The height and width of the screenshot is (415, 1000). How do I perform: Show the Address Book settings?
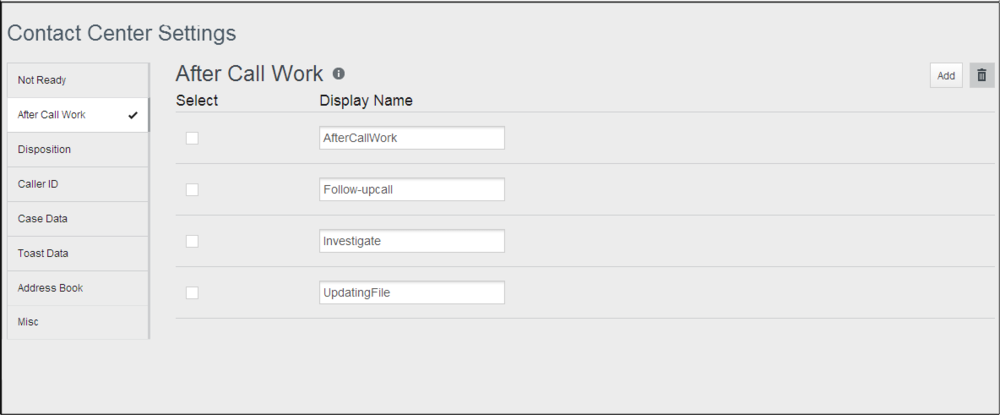click(78, 288)
